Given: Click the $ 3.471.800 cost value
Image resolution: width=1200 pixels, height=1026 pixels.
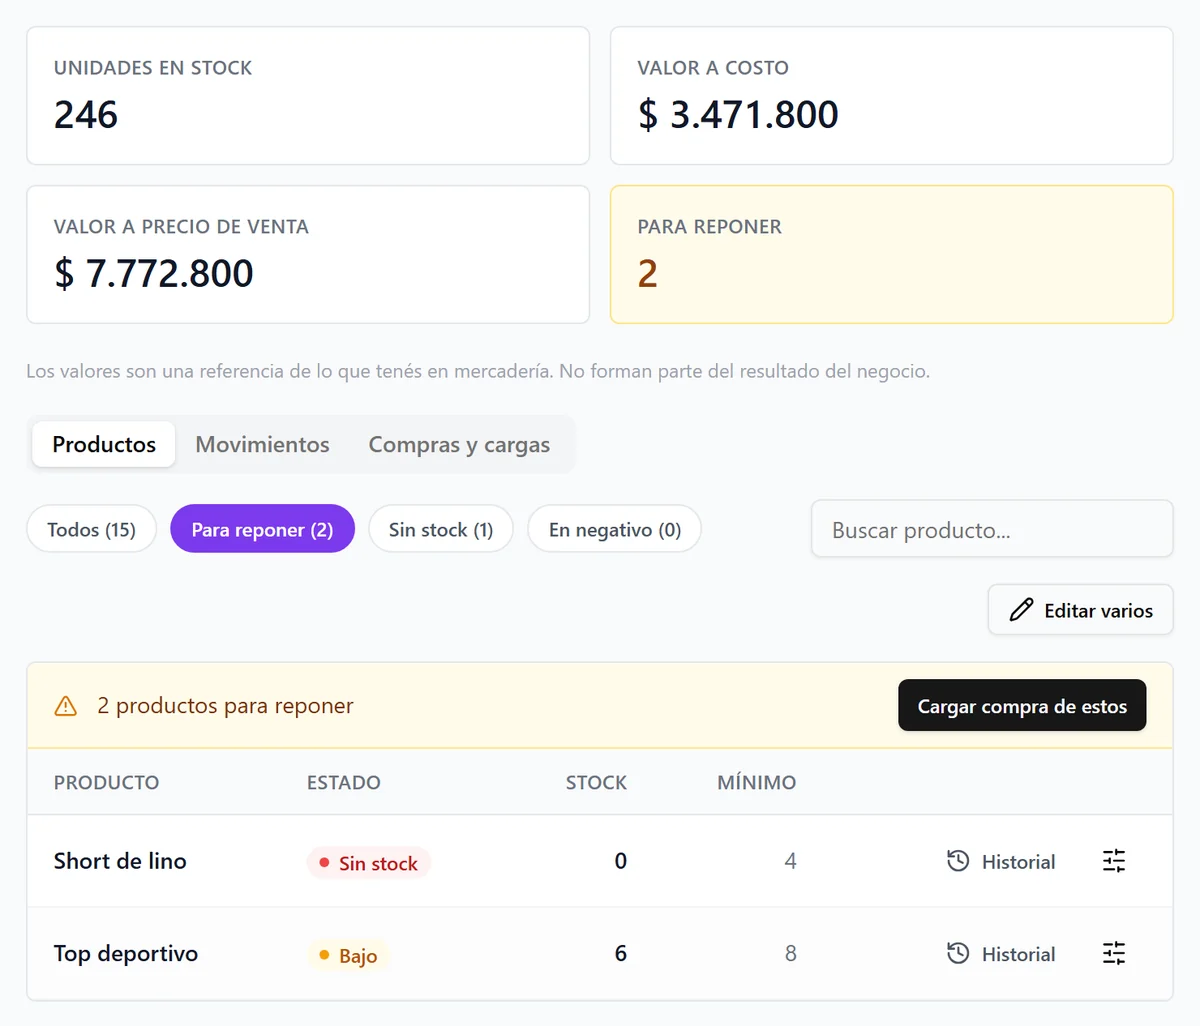Looking at the screenshot, I should tap(738, 115).
